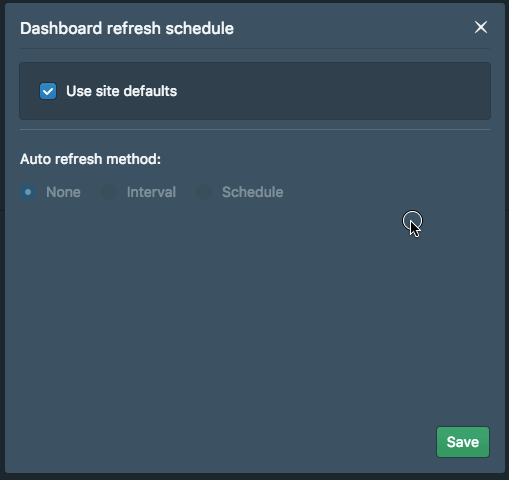
Task: Click the filled dot inside the None radio
Action: (28, 192)
